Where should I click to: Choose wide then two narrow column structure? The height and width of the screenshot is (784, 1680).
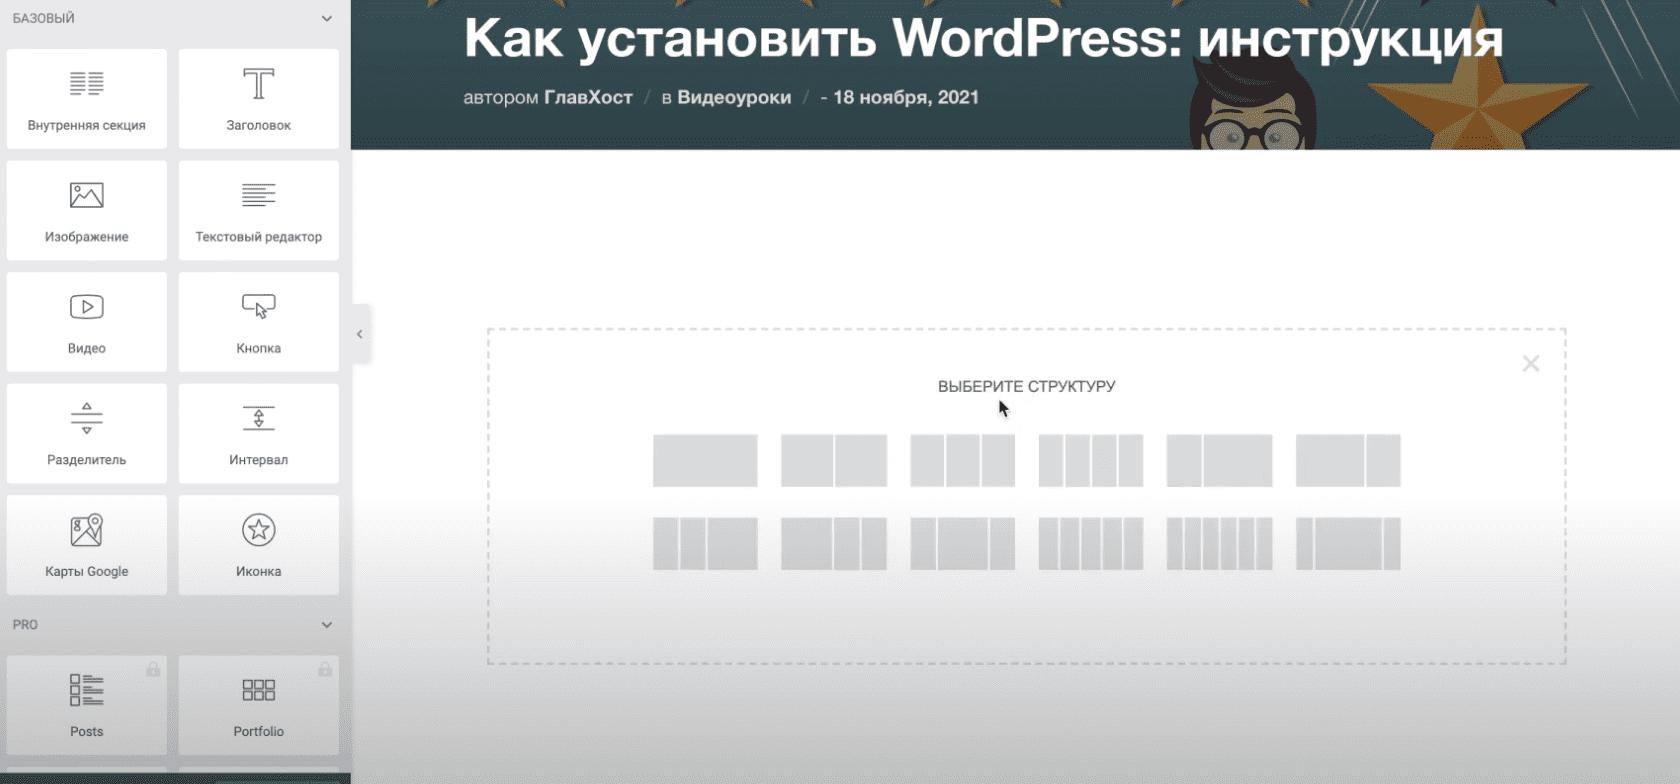click(834, 544)
